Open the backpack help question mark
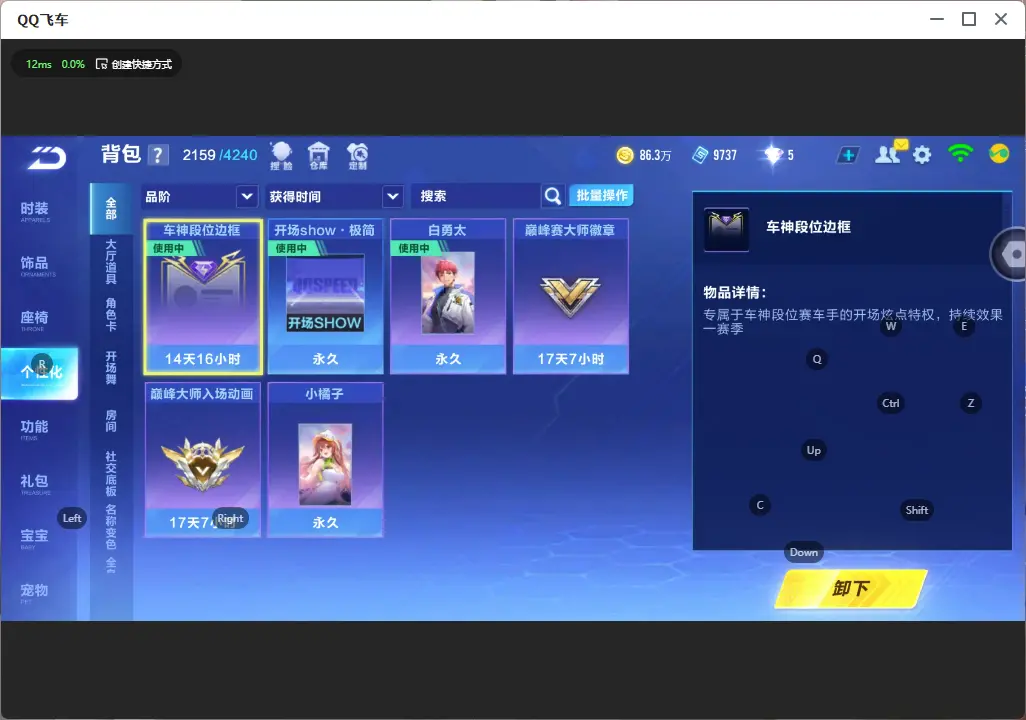The width and height of the screenshot is (1026, 720). [x=158, y=155]
